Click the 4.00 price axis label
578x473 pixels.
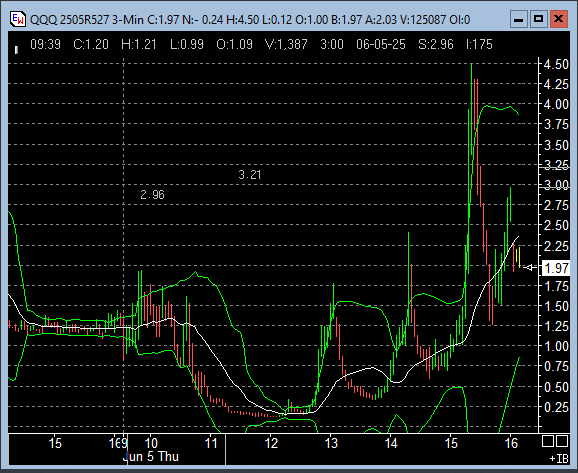[556, 104]
